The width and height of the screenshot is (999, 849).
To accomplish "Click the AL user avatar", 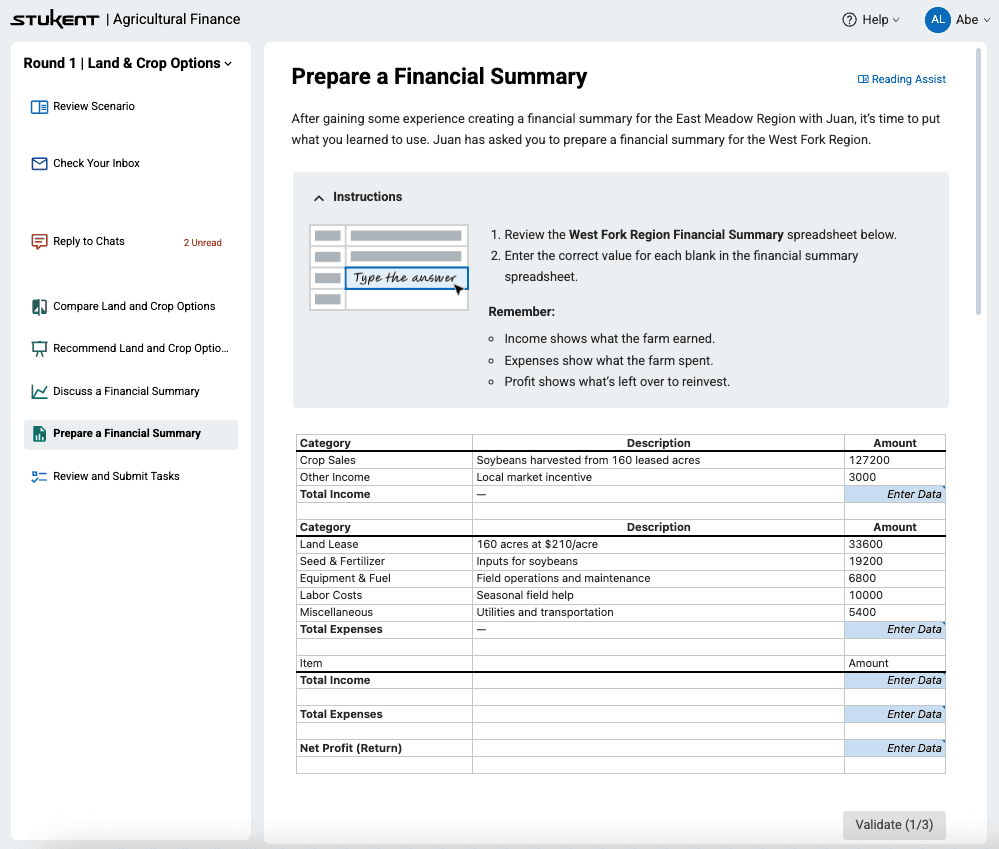I will click(937, 20).
